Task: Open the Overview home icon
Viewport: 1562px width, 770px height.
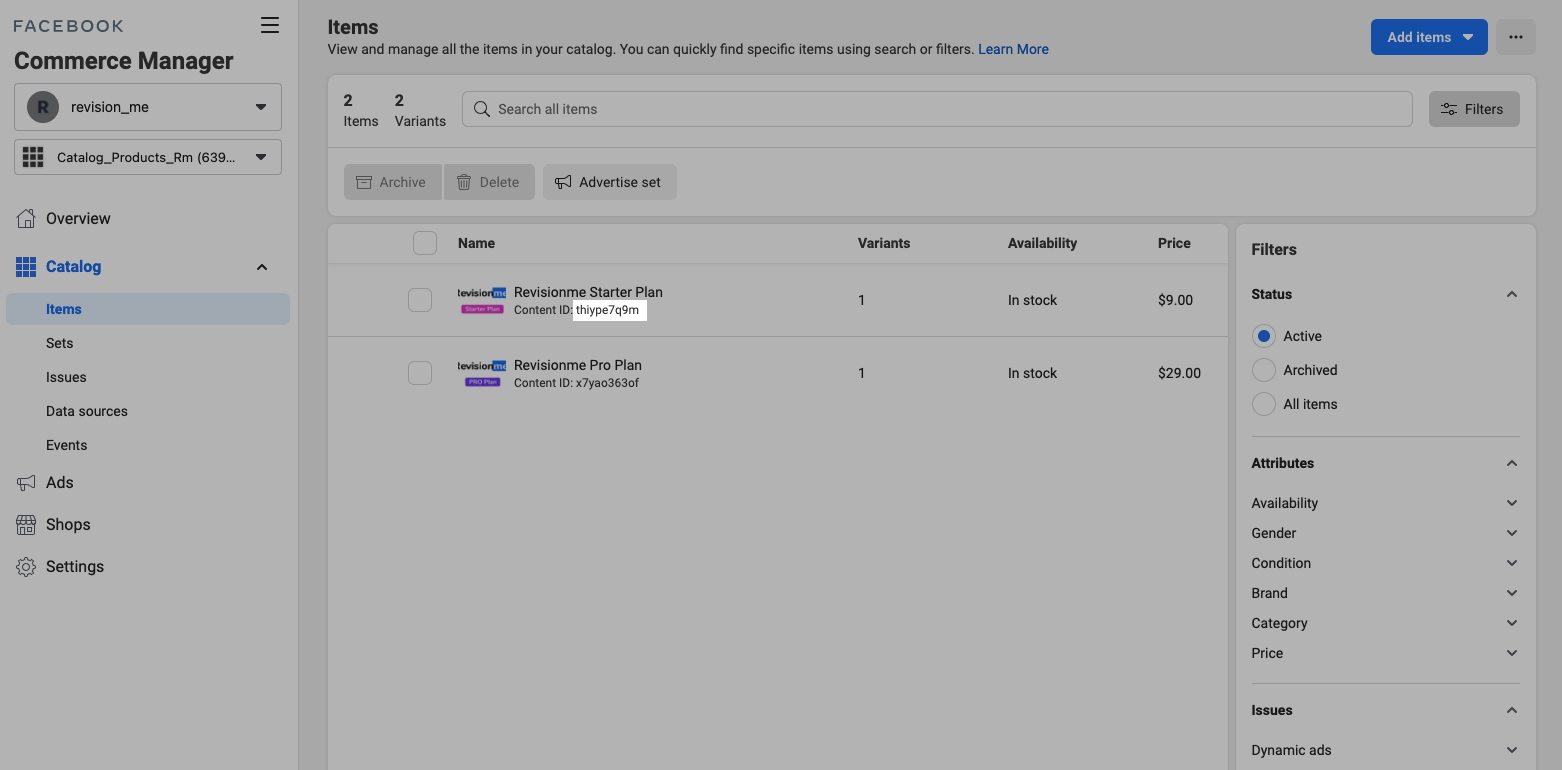Action: [26, 219]
